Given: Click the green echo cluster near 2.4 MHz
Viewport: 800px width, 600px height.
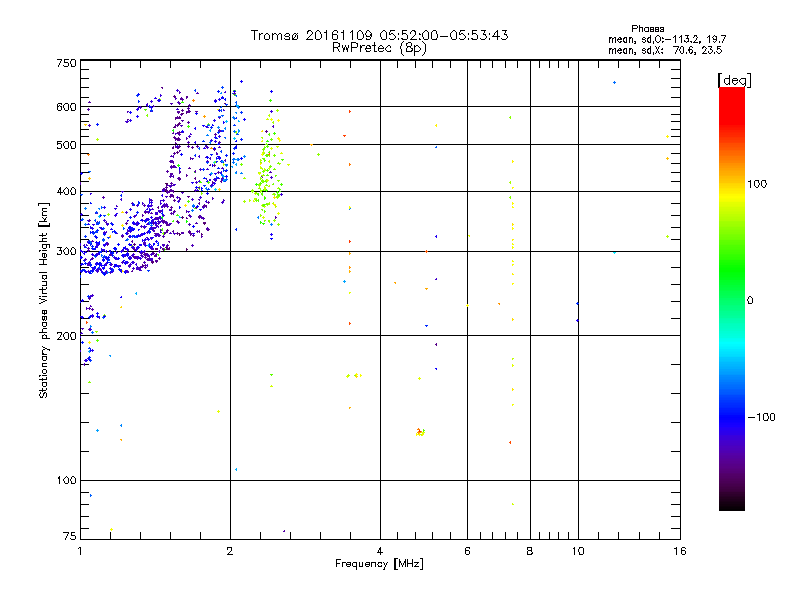Looking at the screenshot, I should pos(266,179).
